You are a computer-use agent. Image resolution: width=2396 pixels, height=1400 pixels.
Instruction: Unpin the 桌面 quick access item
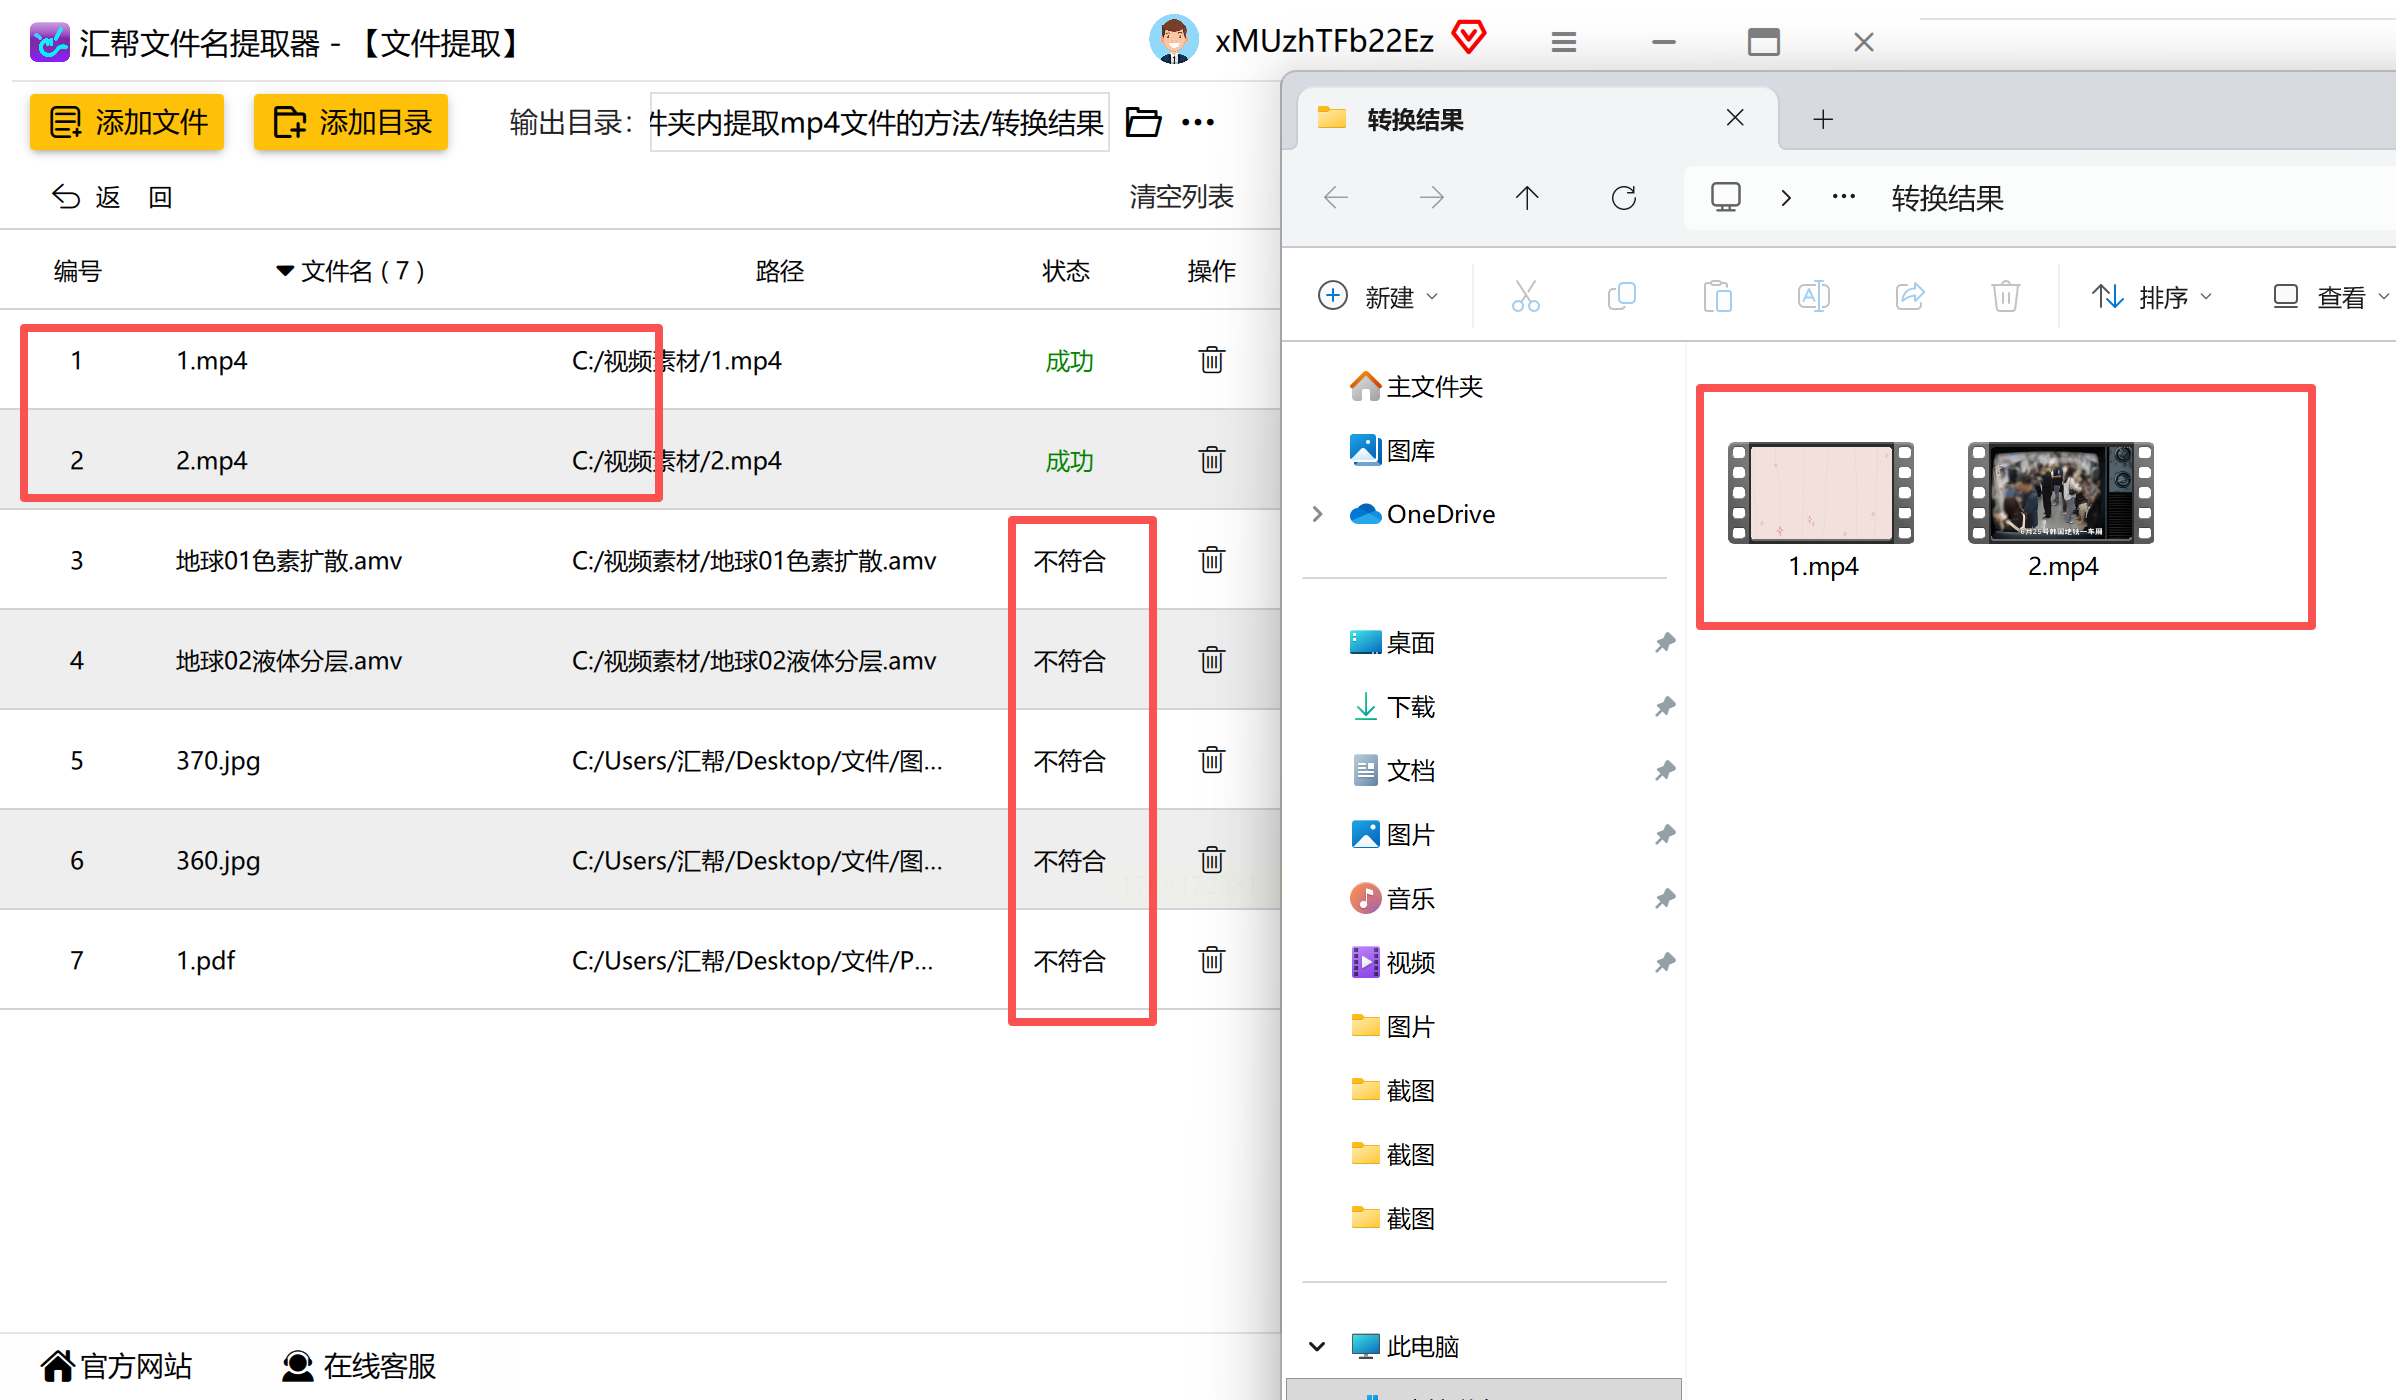click(1664, 643)
